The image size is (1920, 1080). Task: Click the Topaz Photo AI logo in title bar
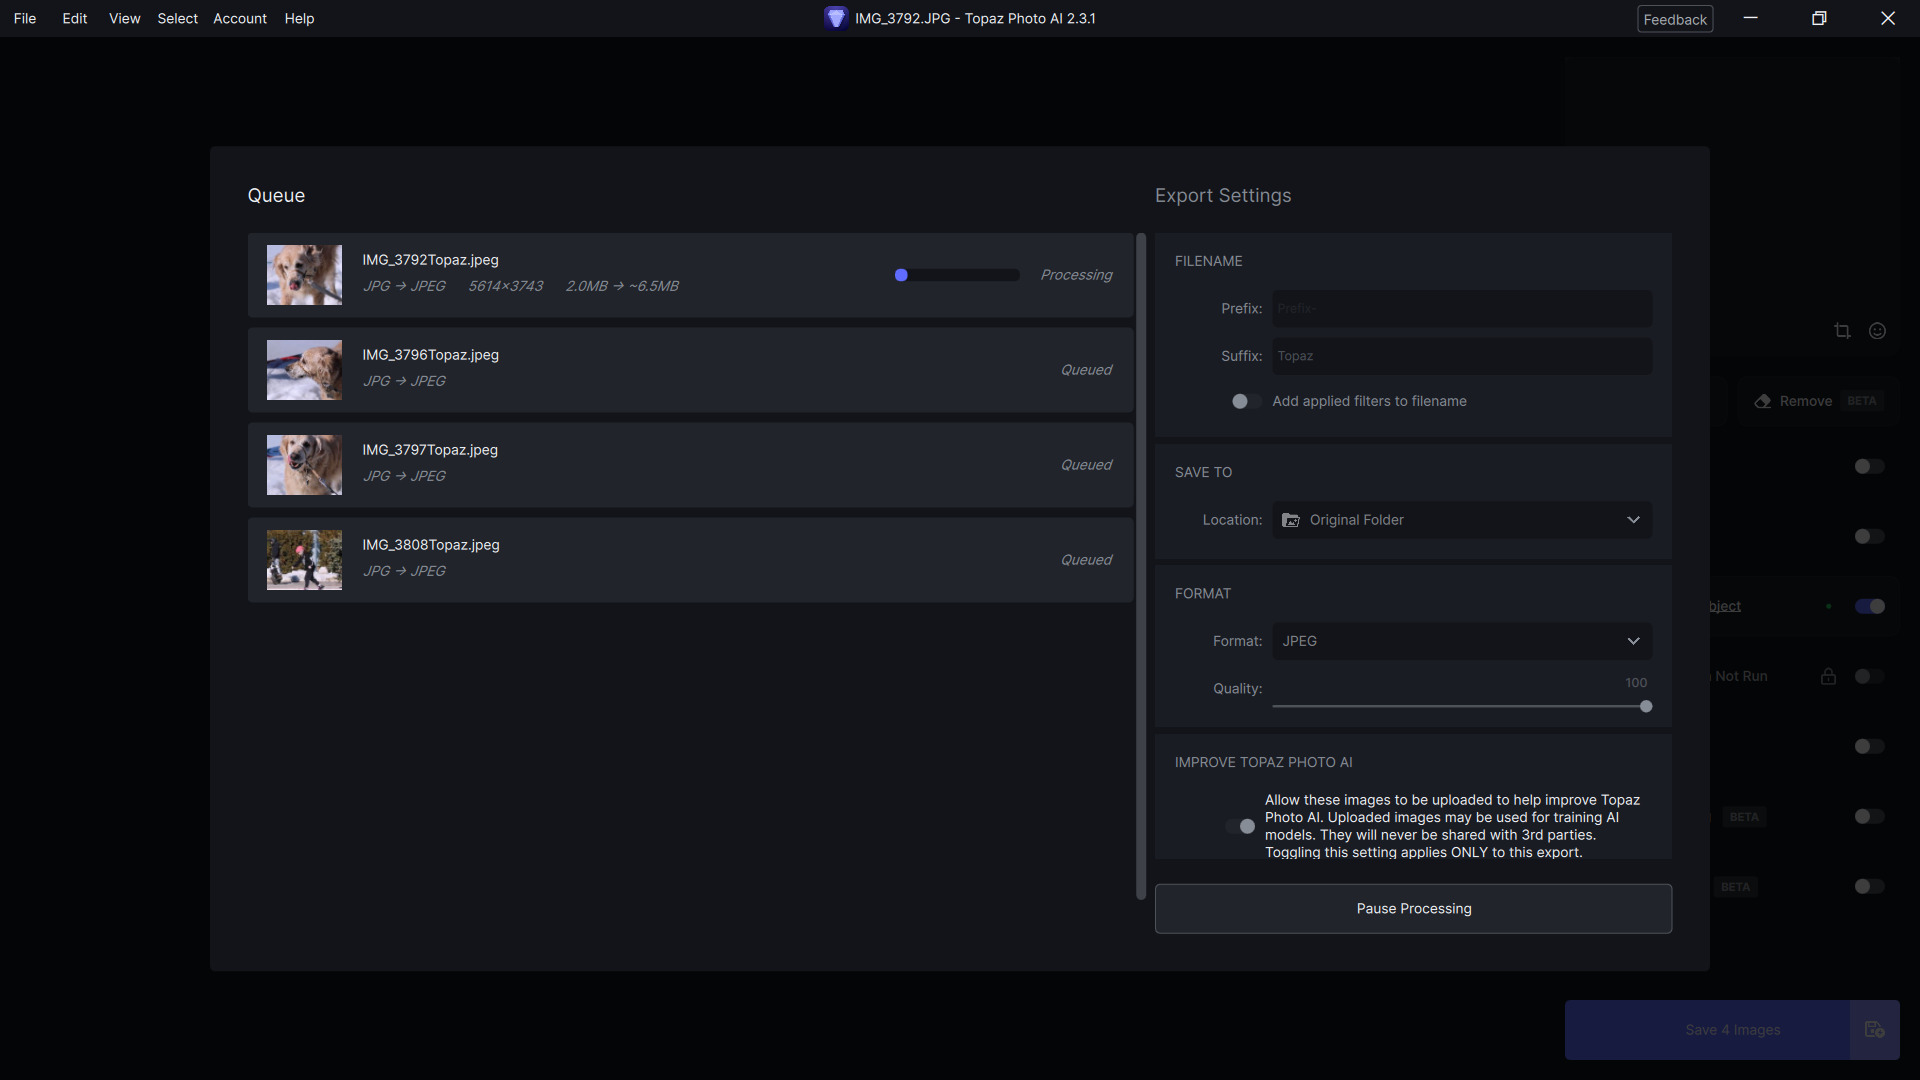click(836, 18)
